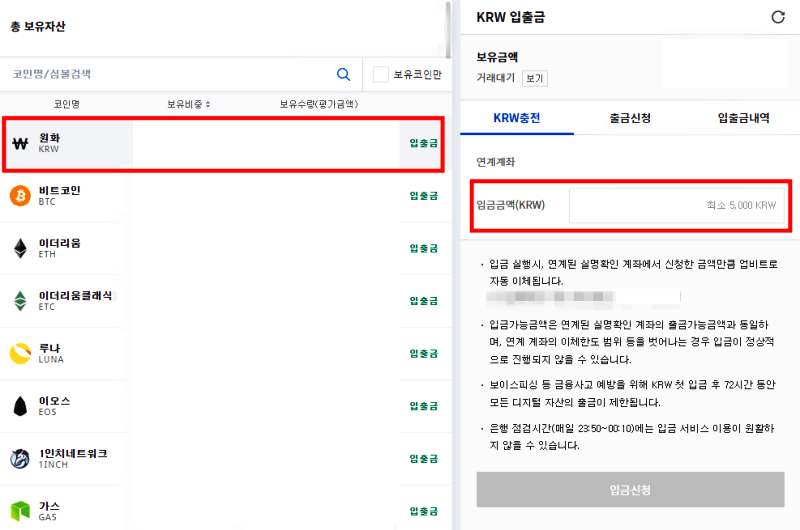Click 보기 button next to 거래대기
Screen dimensions: 800x530
point(535,79)
